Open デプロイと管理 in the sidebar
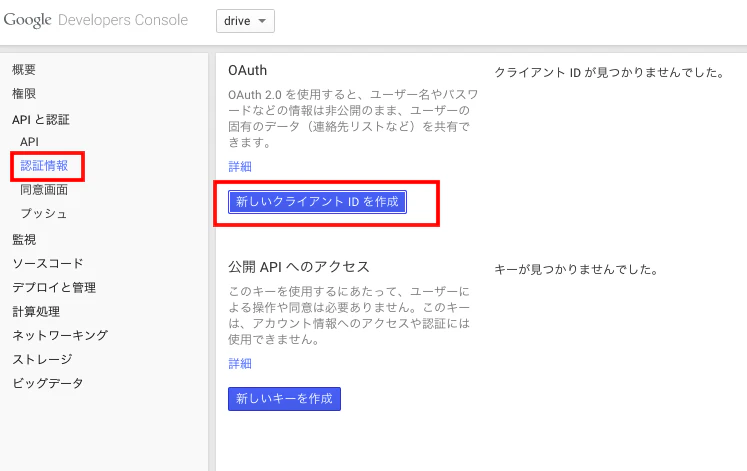Screen dimensions: 747x471 coord(54,287)
